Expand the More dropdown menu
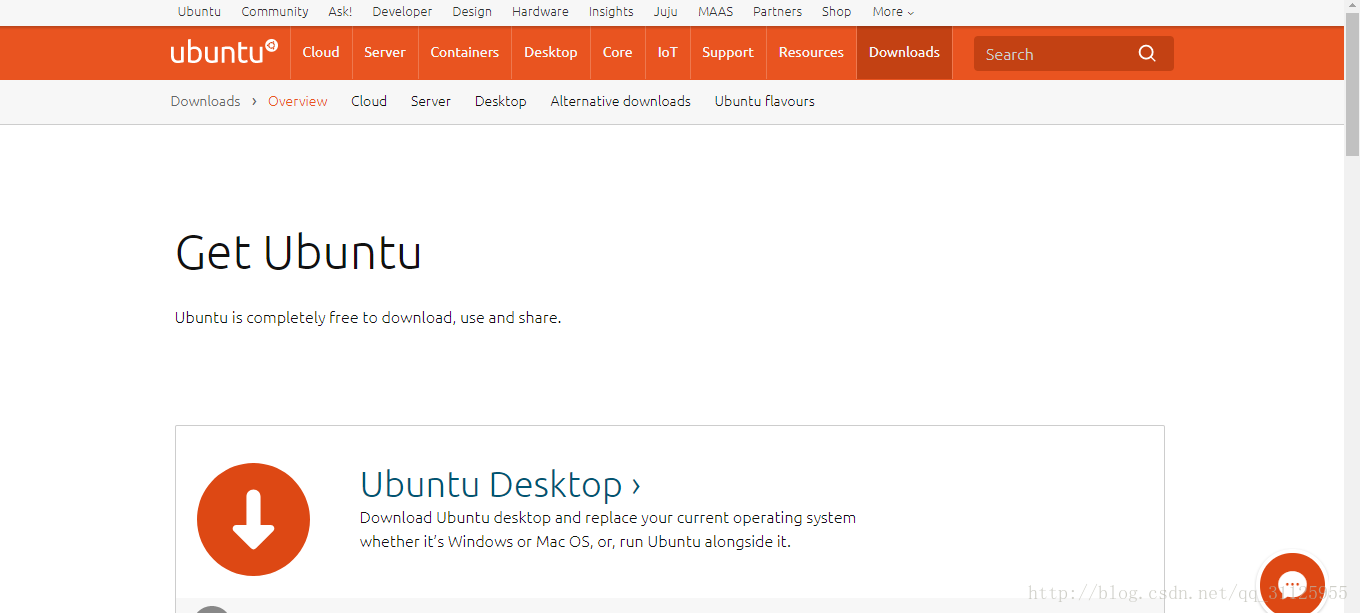Viewport: 1360px width, 613px height. pyautogui.click(x=892, y=12)
